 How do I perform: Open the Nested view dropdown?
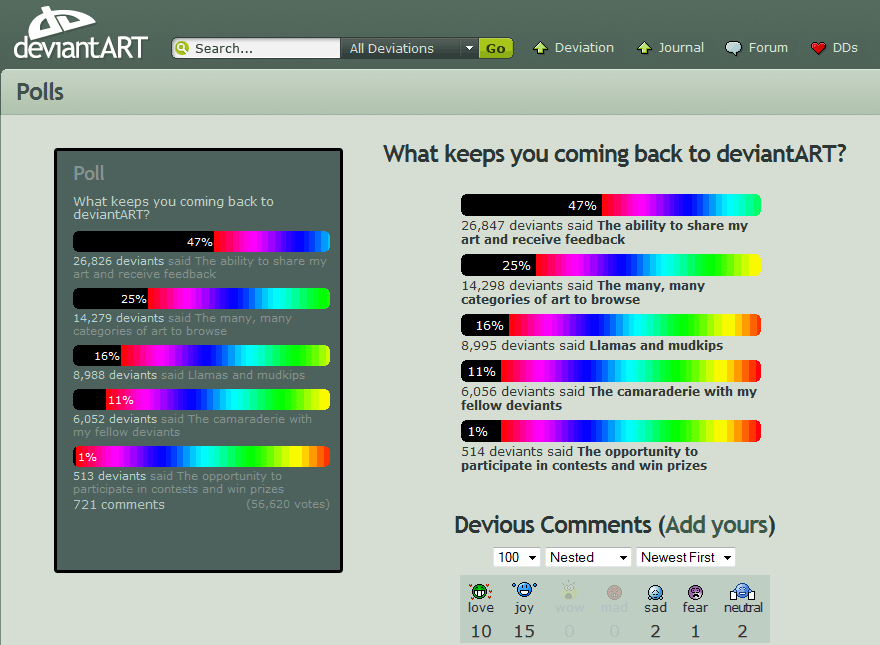[588, 557]
